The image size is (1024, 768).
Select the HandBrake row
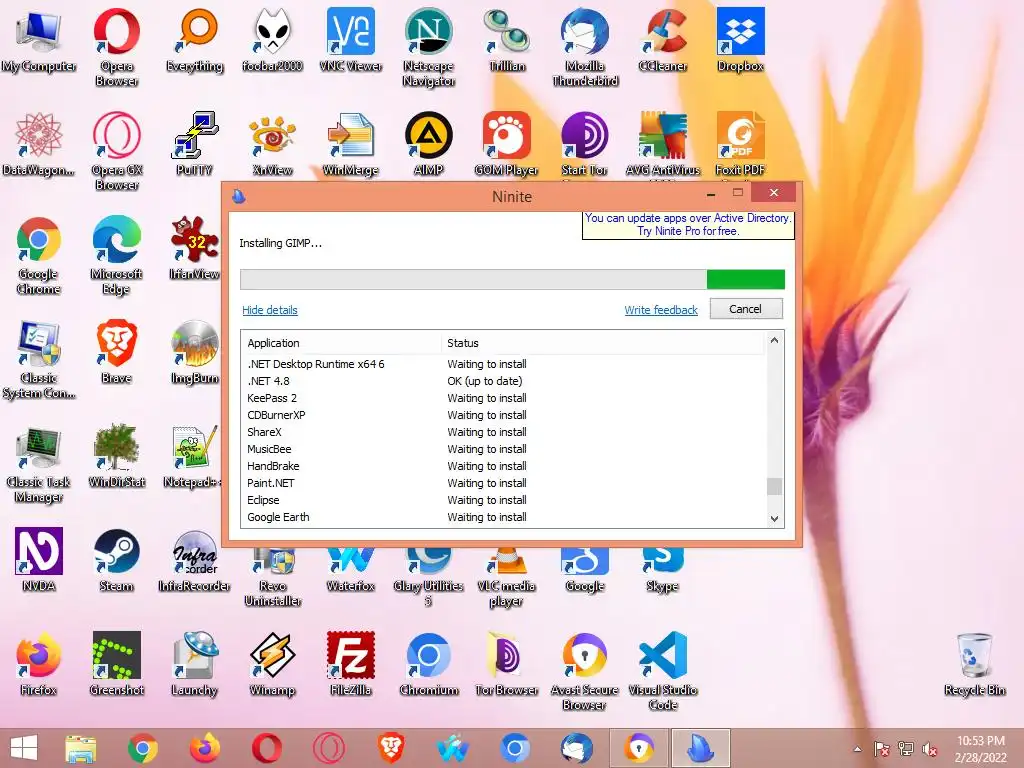tap(504, 466)
